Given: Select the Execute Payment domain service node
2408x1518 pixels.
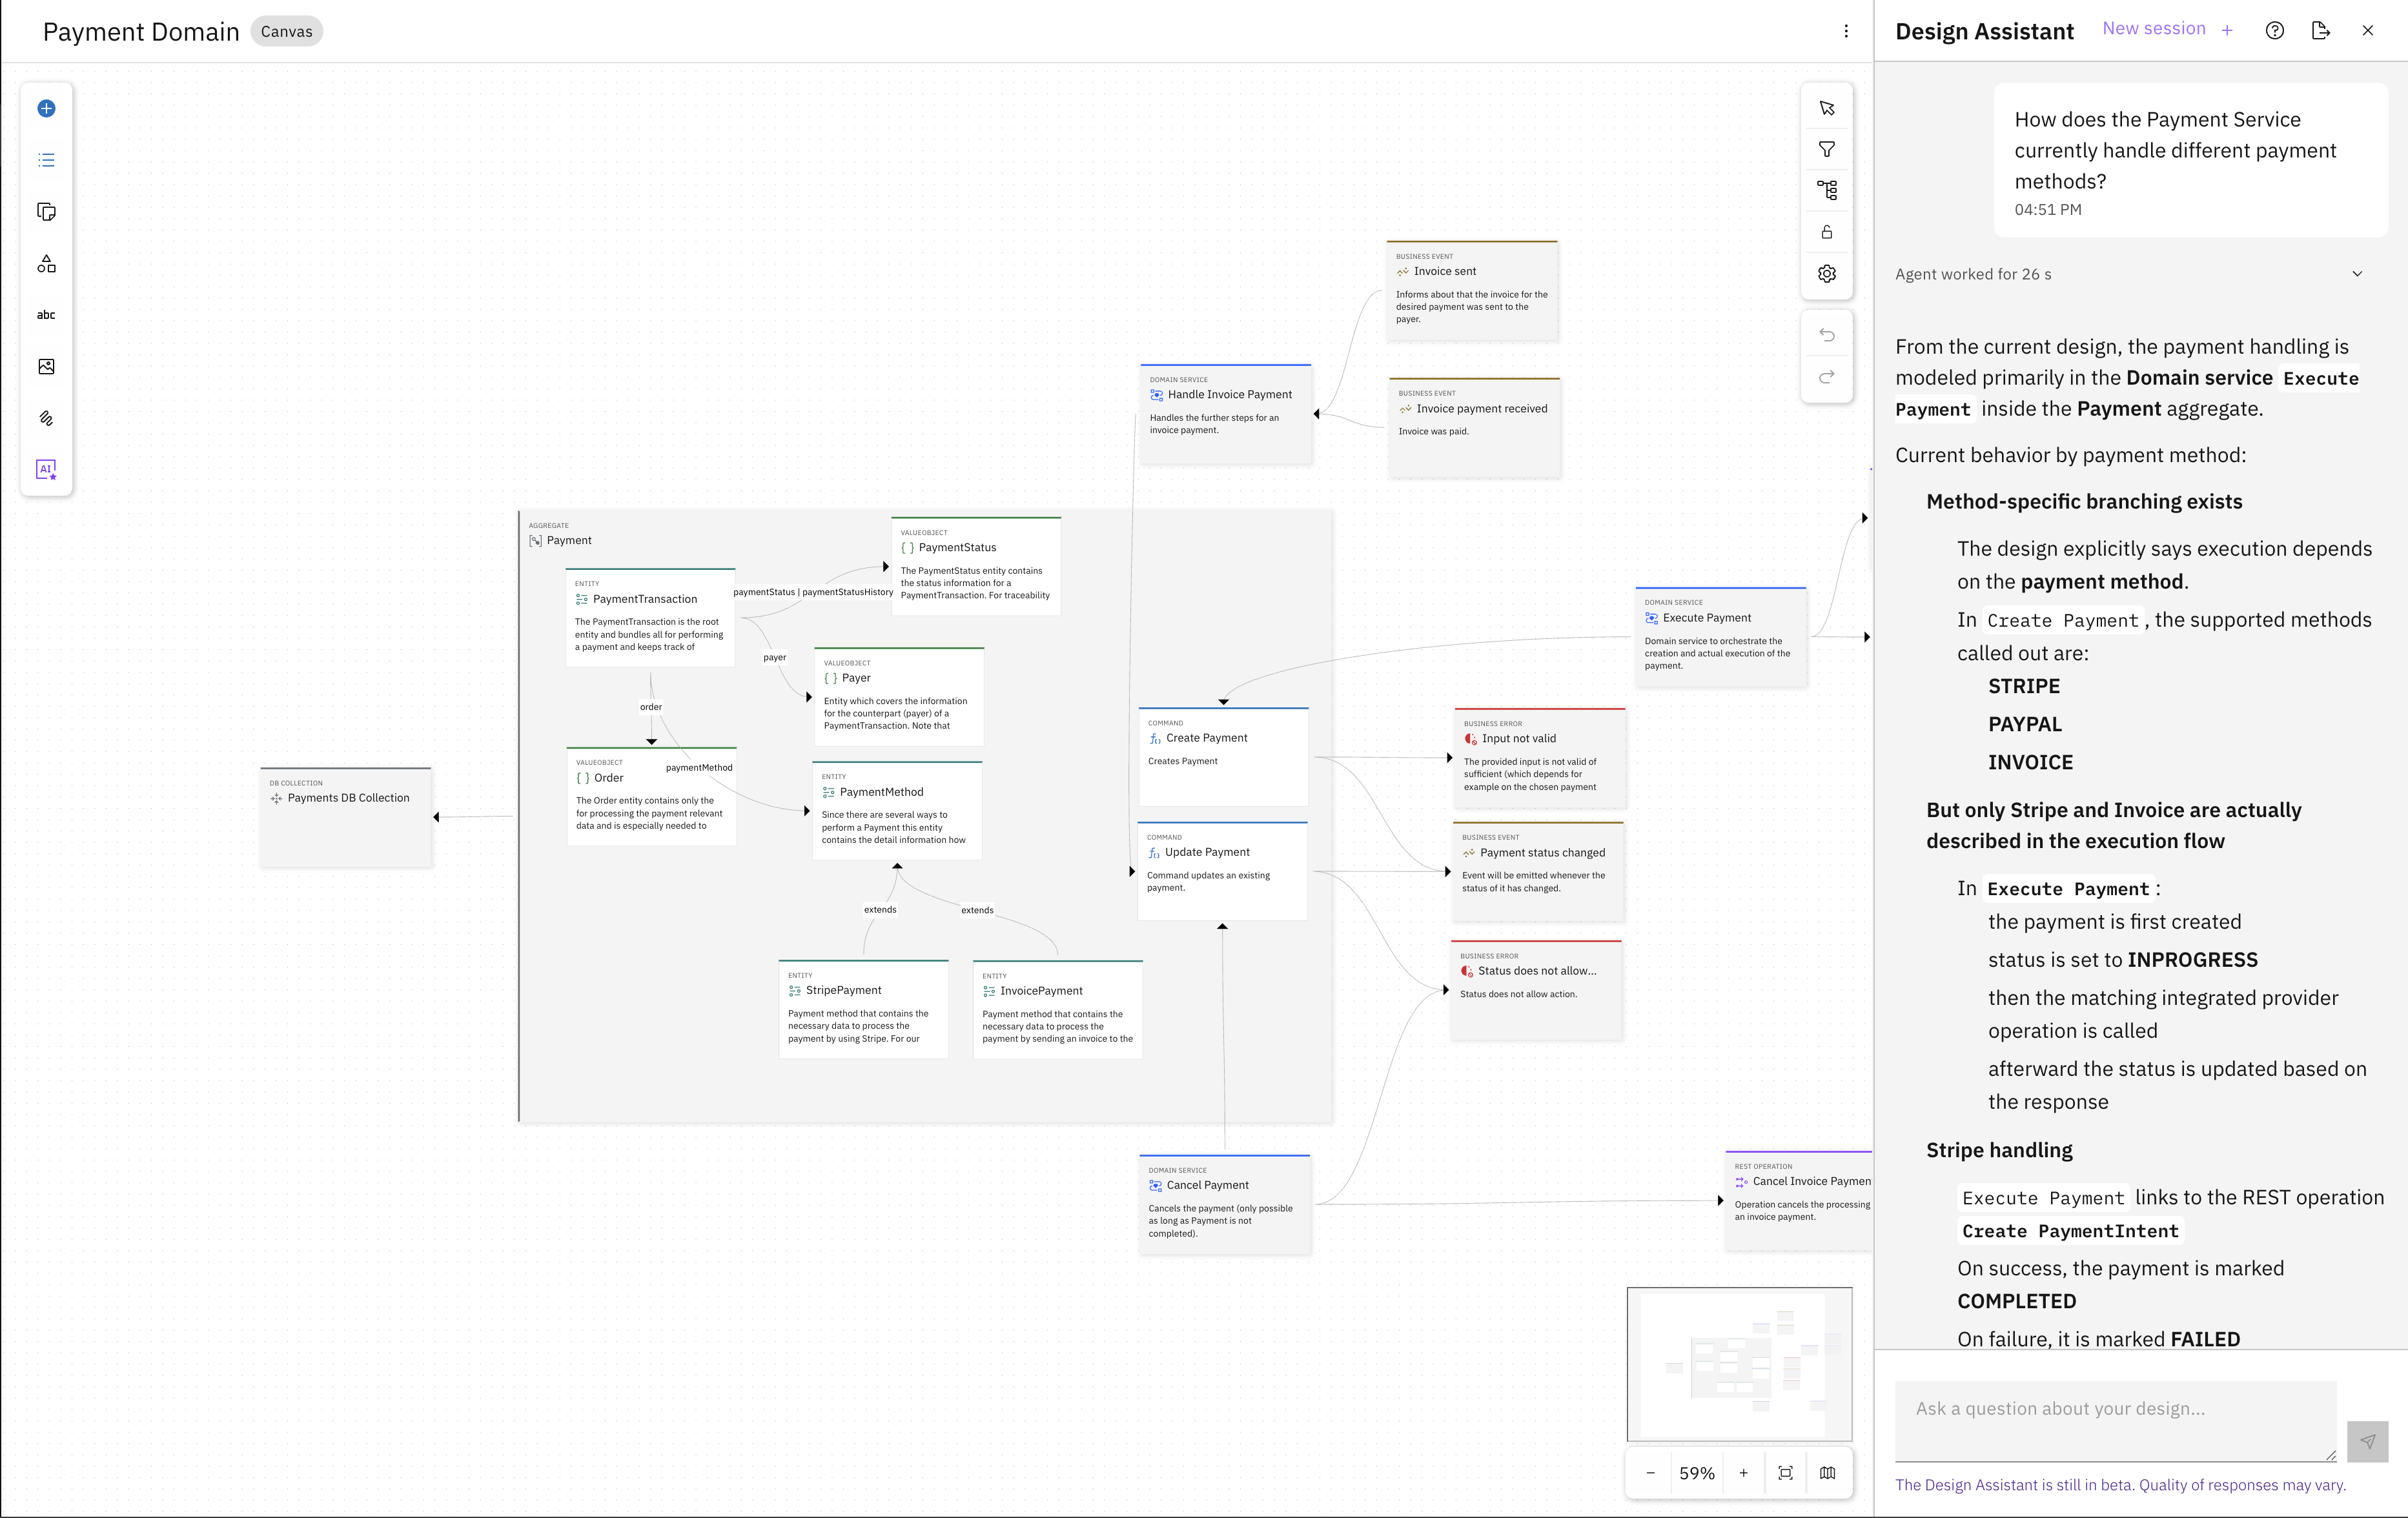Looking at the screenshot, I should (x=1720, y=636).
